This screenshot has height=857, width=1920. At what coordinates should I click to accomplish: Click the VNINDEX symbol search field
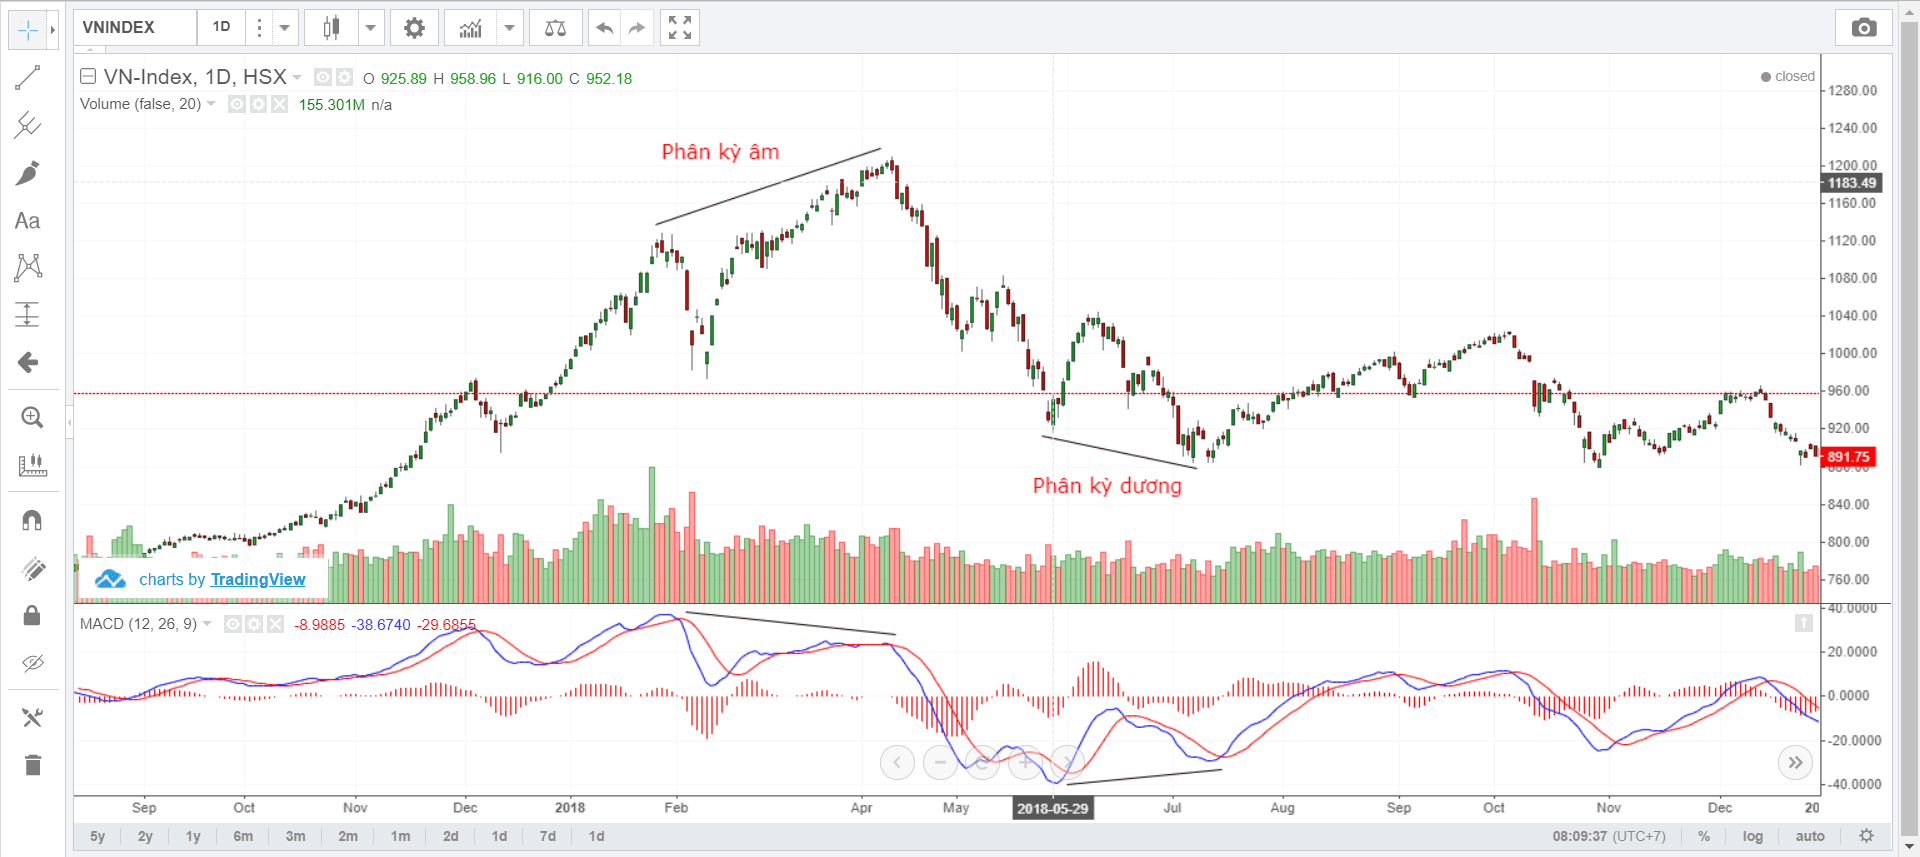tap(135, 27)
